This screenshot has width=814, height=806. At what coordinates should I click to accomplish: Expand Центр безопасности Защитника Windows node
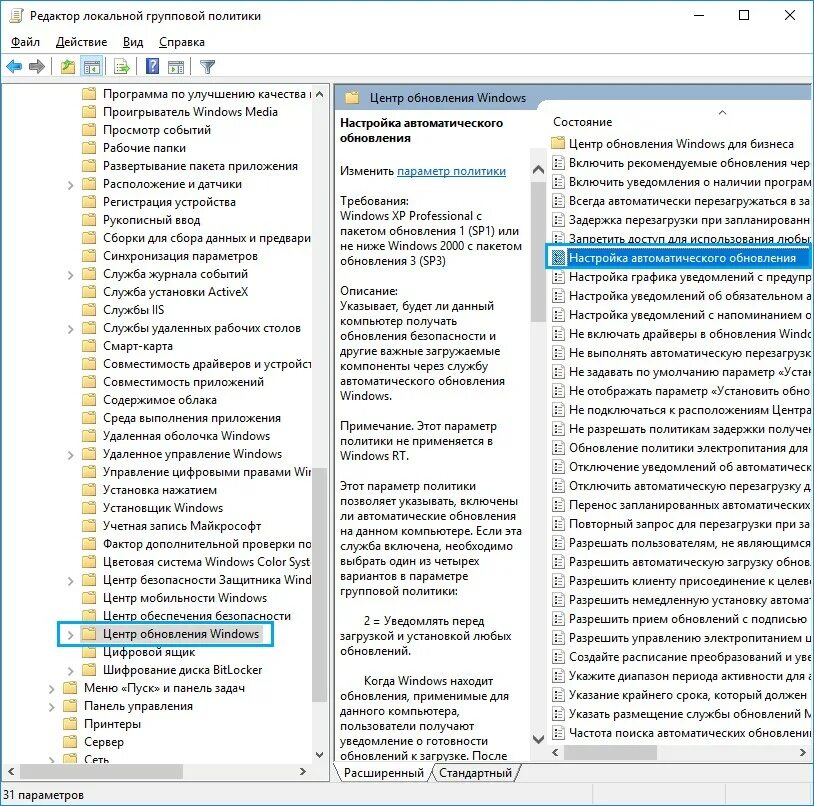71,581
